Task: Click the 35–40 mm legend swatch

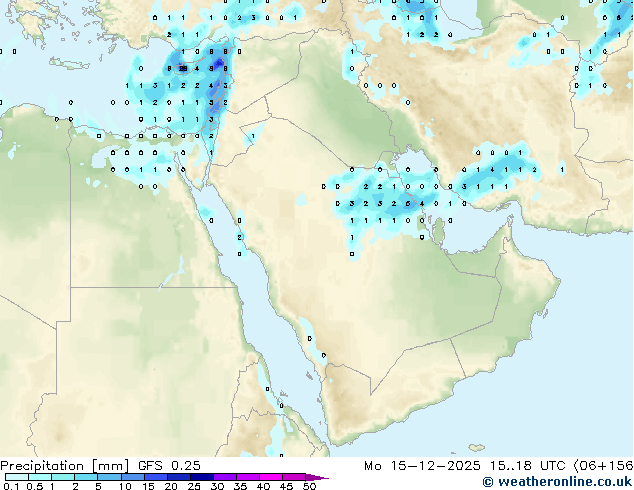Action: (247, 477)
